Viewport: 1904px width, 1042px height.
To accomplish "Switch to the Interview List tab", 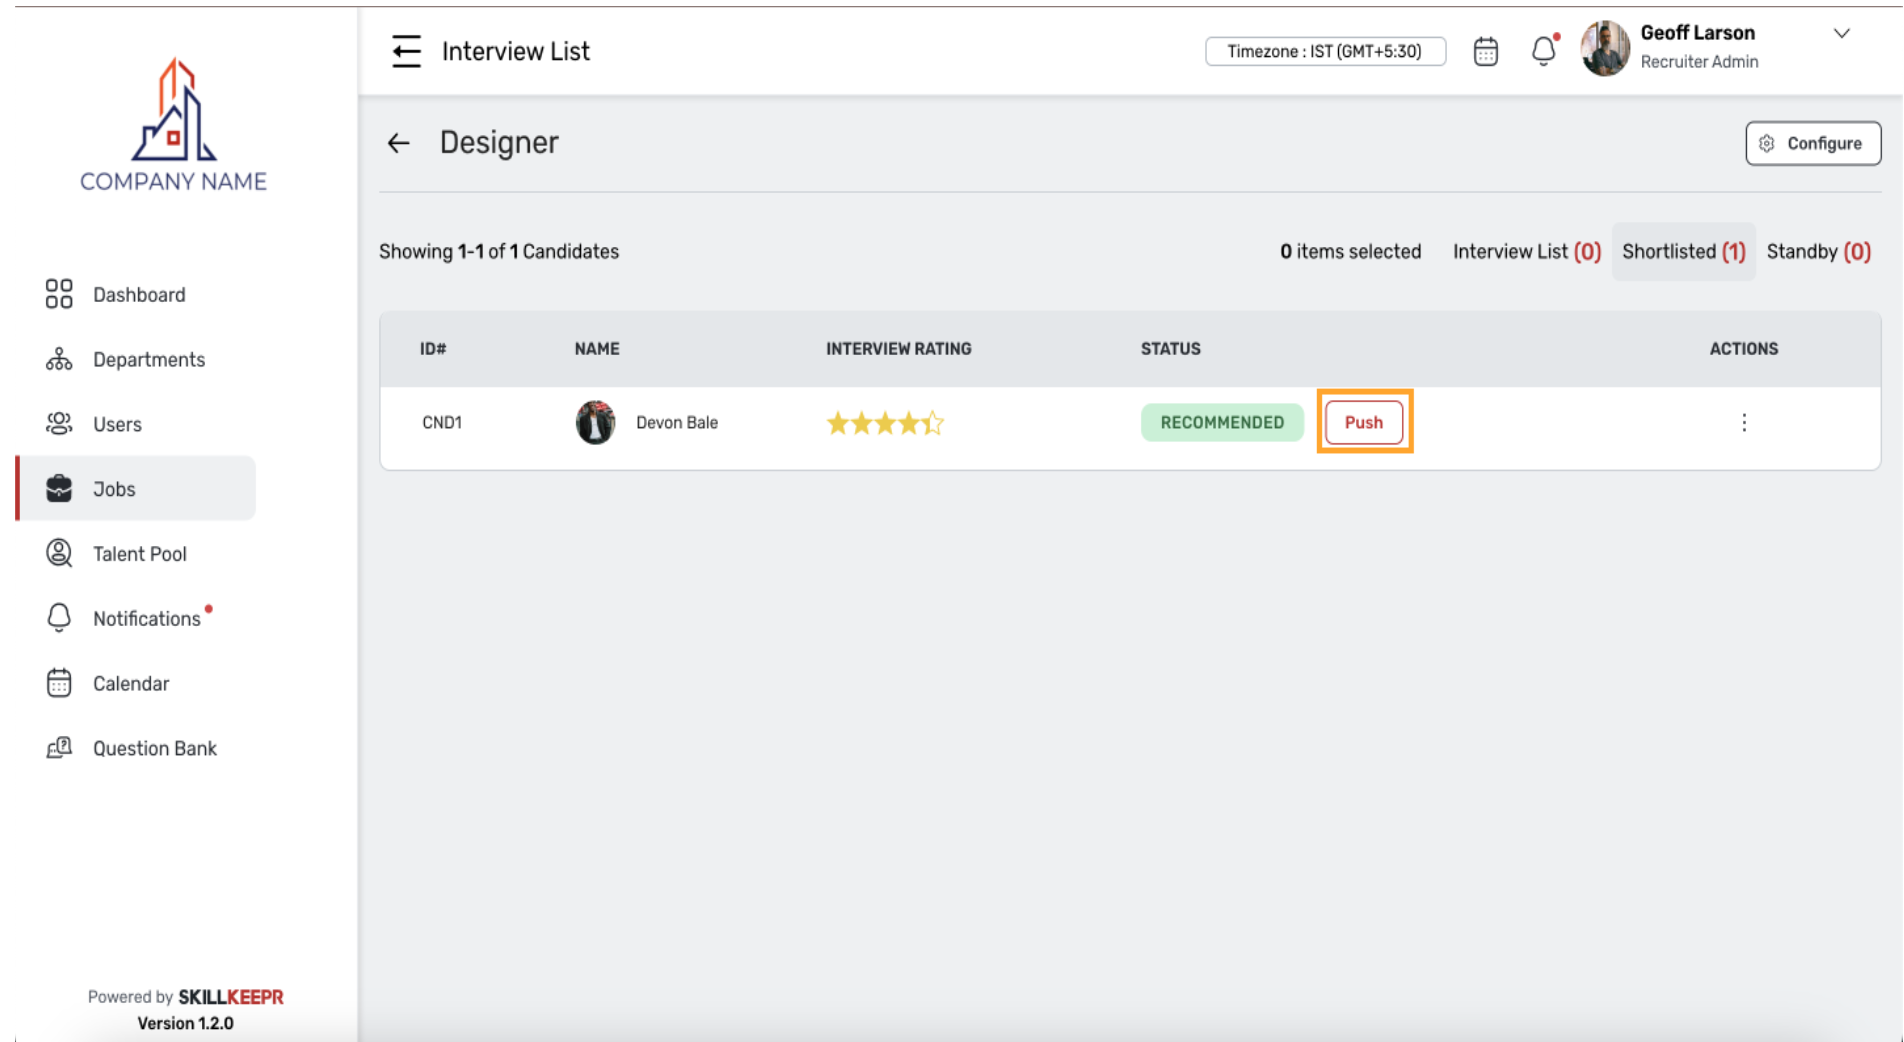I will click(1526, 251).
